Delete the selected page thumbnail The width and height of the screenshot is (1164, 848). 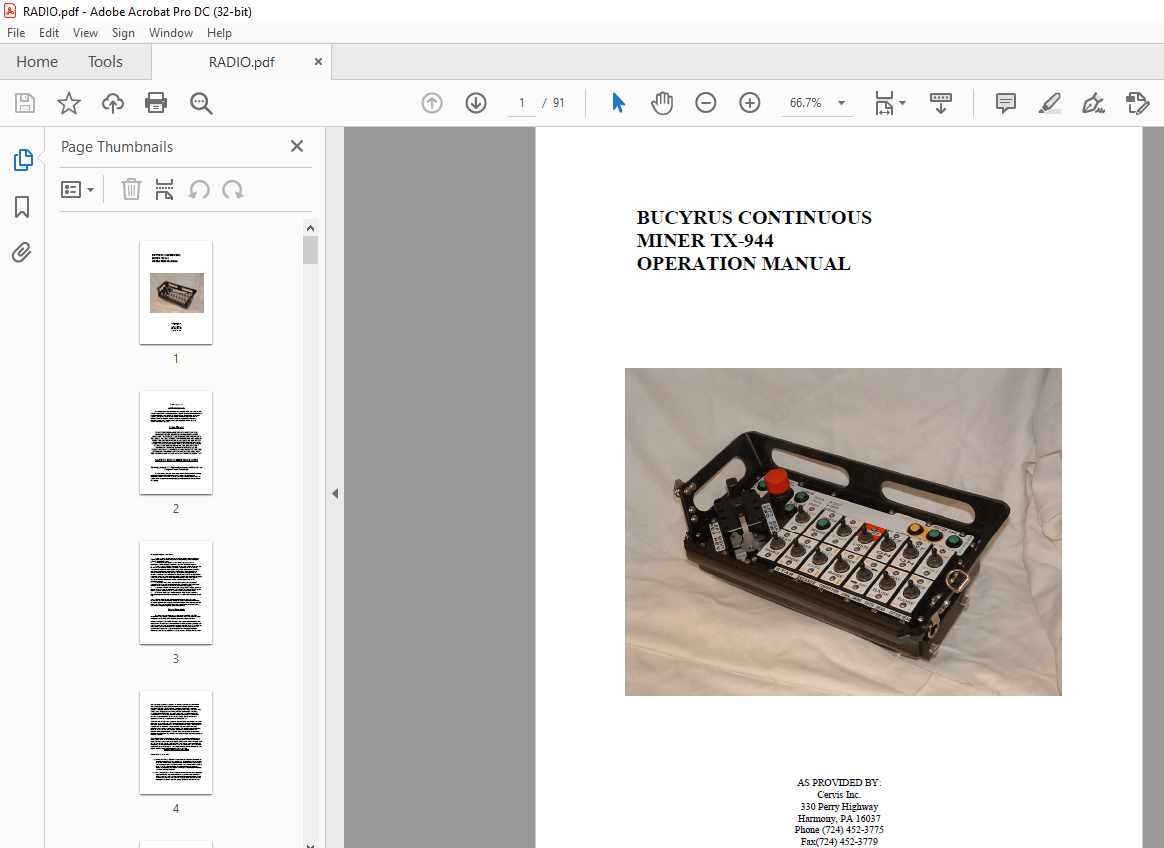131,189
